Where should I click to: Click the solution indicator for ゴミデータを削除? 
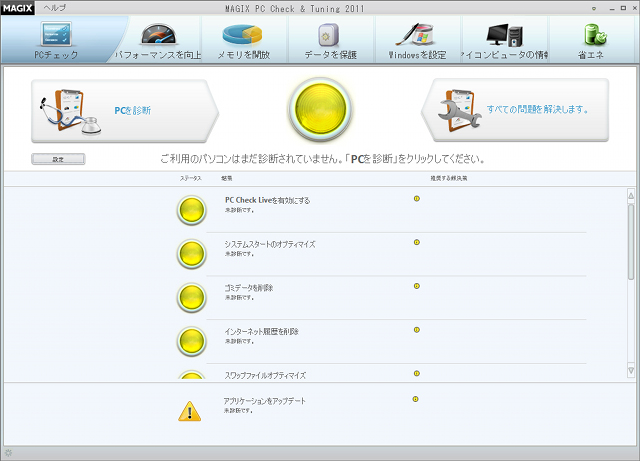[x=417, y=286]
